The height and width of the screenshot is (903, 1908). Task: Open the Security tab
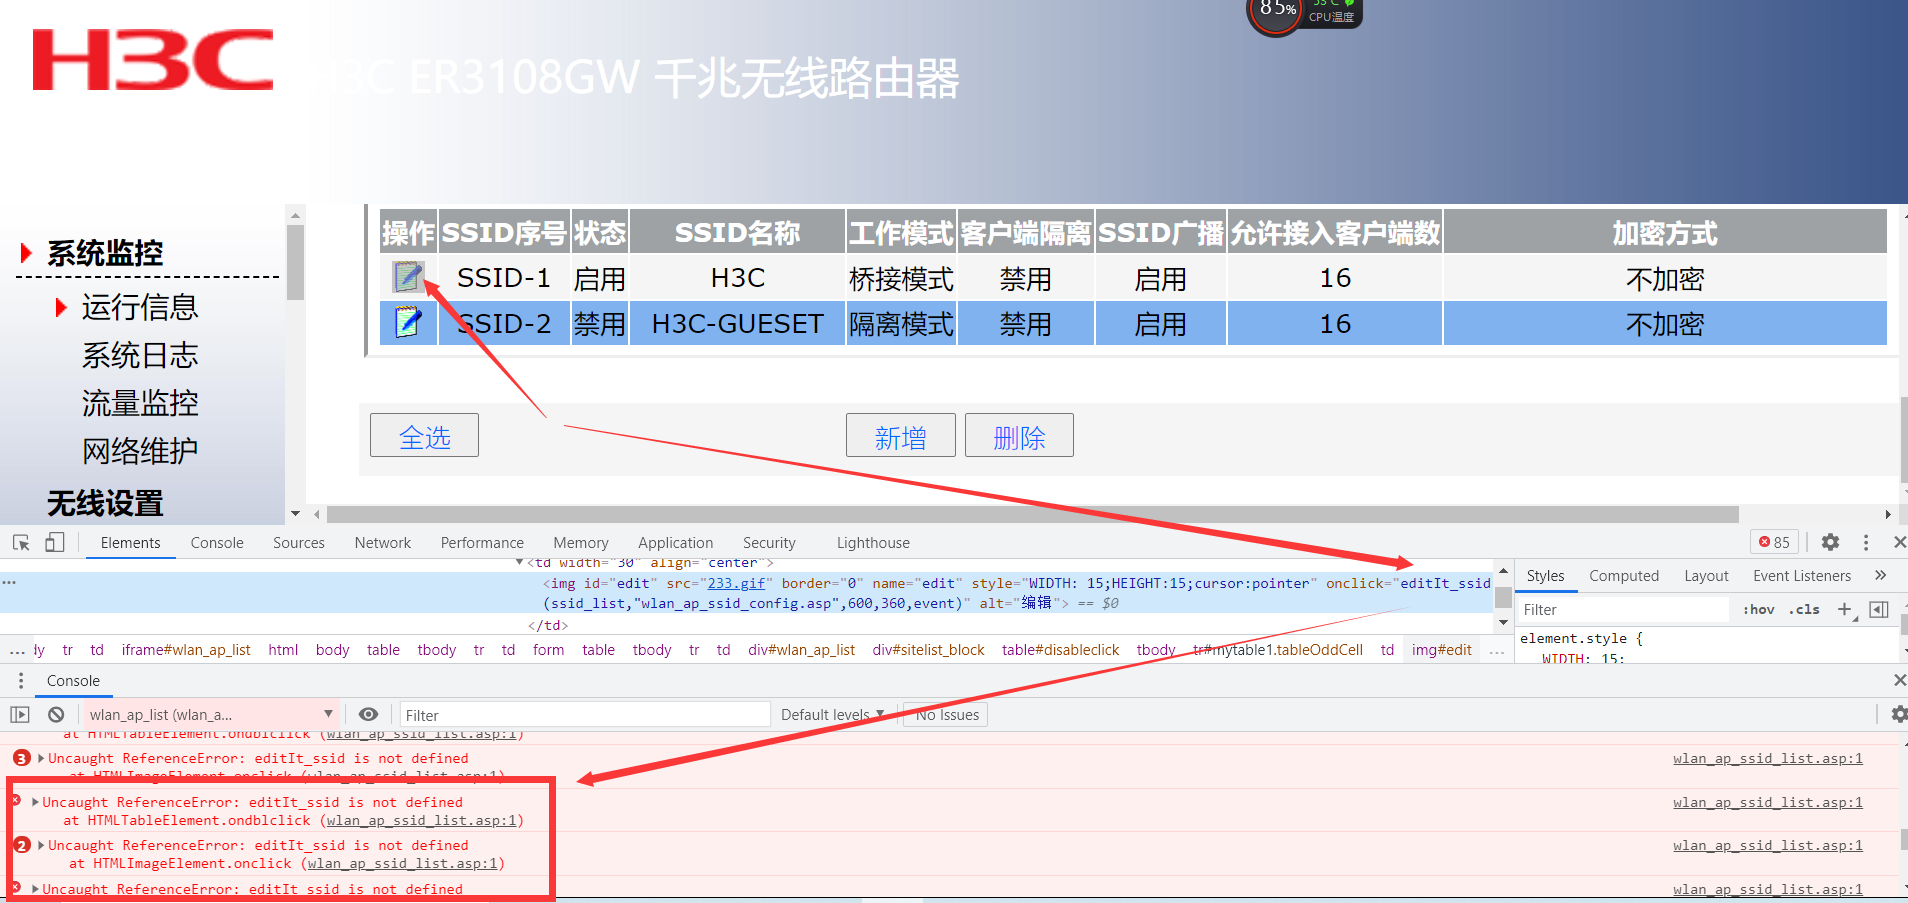(x=769, y=542)
